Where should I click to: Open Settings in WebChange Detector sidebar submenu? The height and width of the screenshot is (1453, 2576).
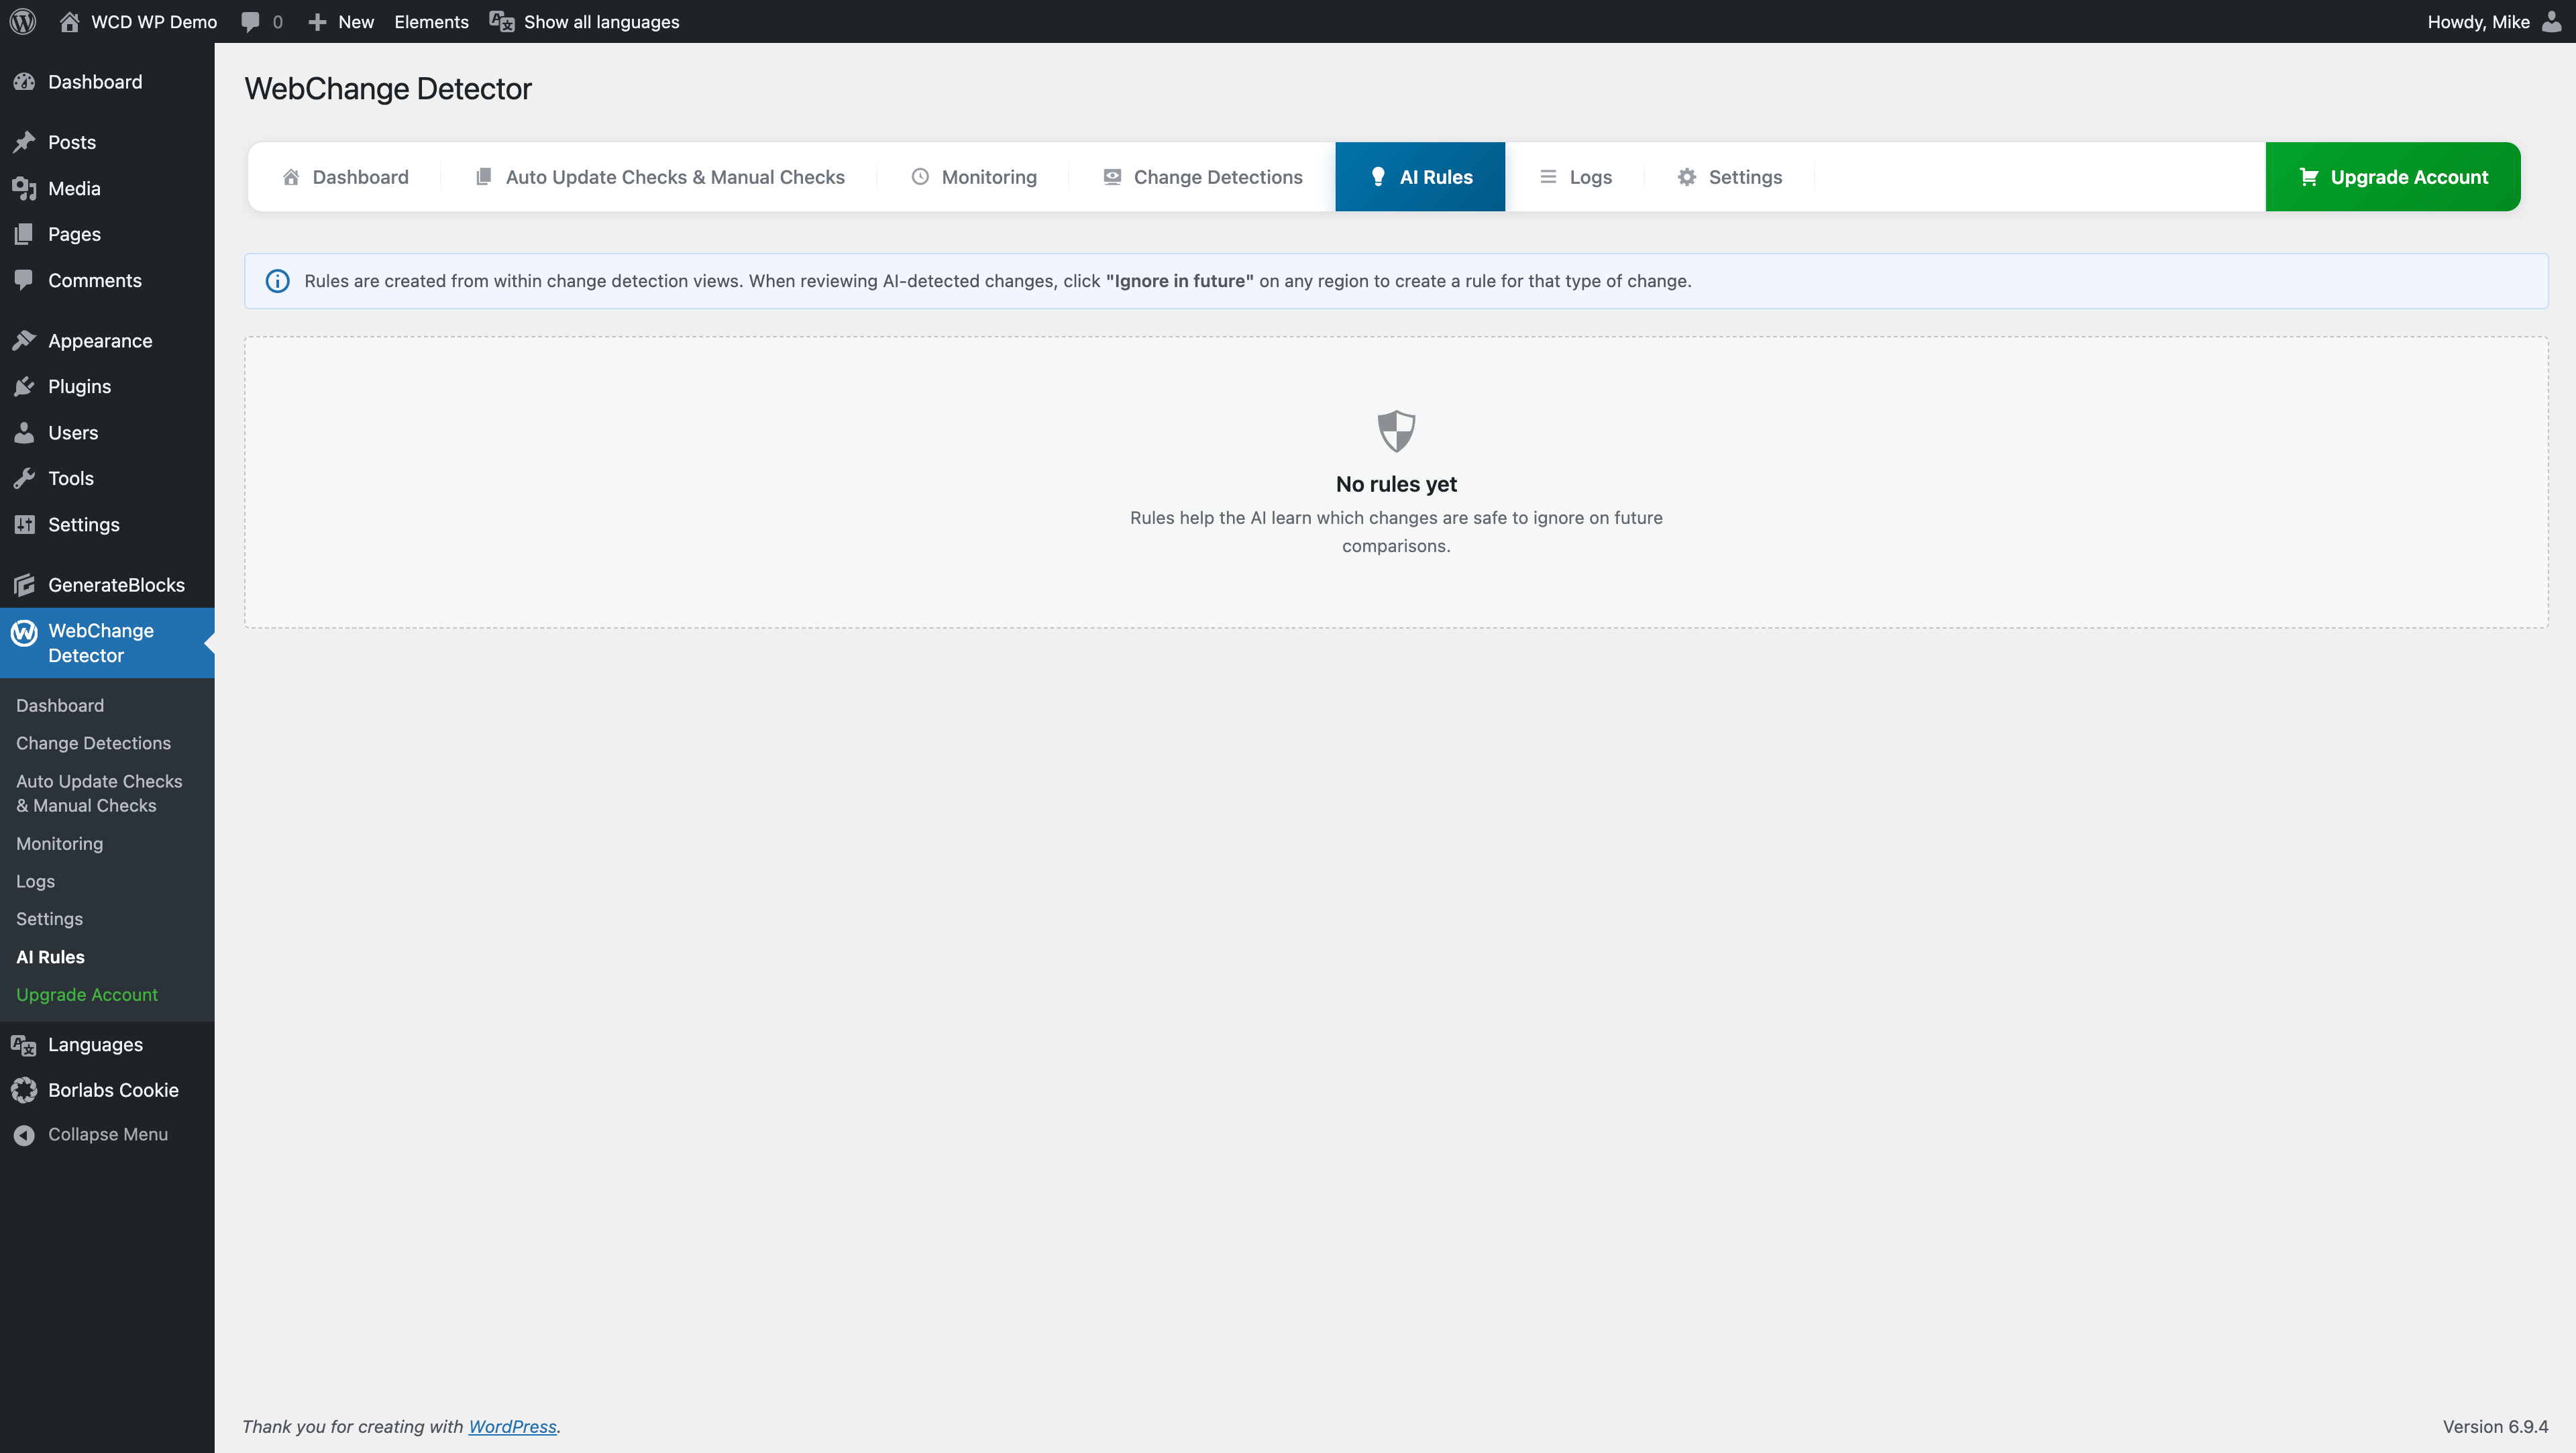click(x=49, y=919)
